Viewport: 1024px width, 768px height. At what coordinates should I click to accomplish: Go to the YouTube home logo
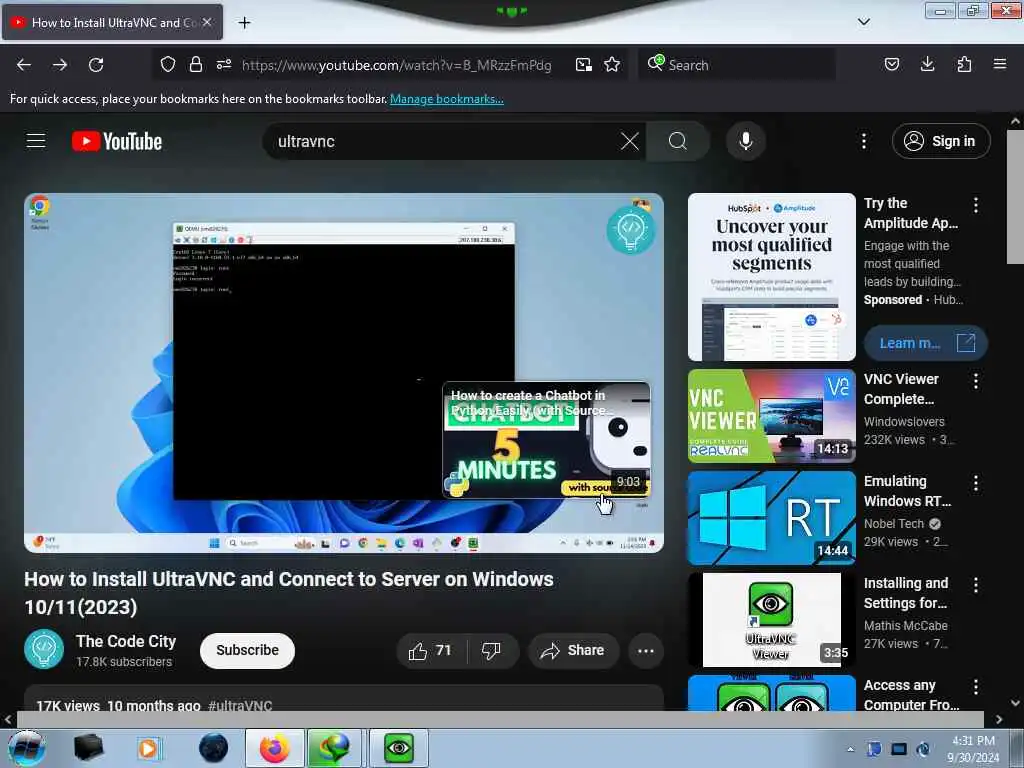(117, 141)
